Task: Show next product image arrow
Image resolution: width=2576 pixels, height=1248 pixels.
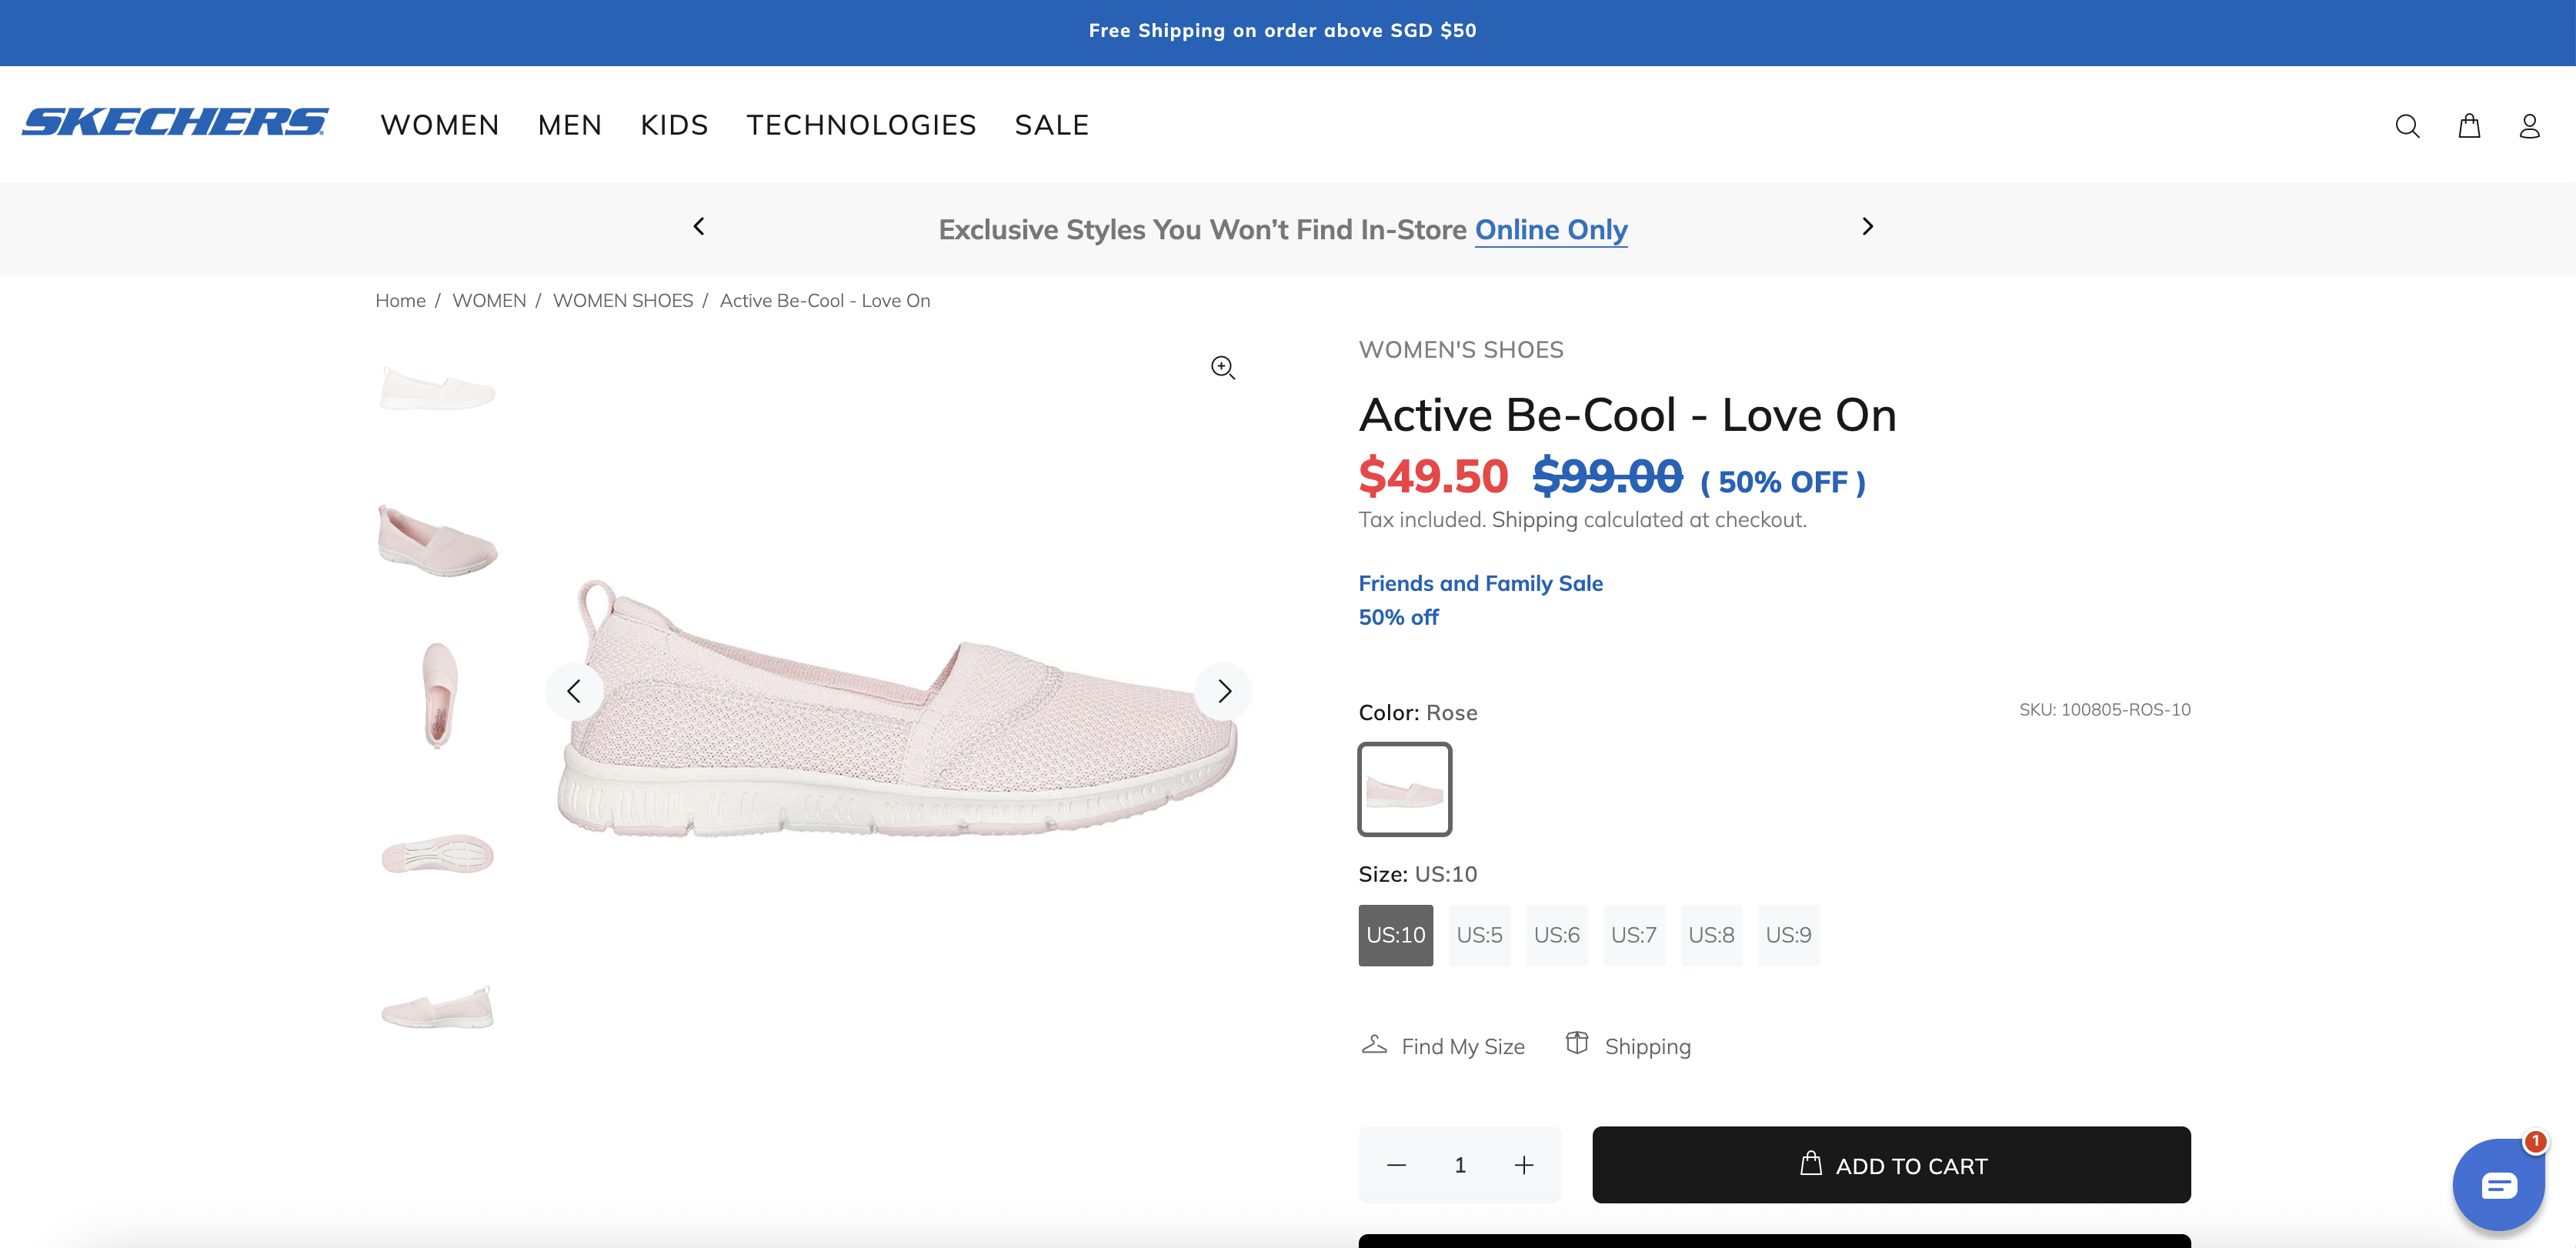Action: (1223, 691)
